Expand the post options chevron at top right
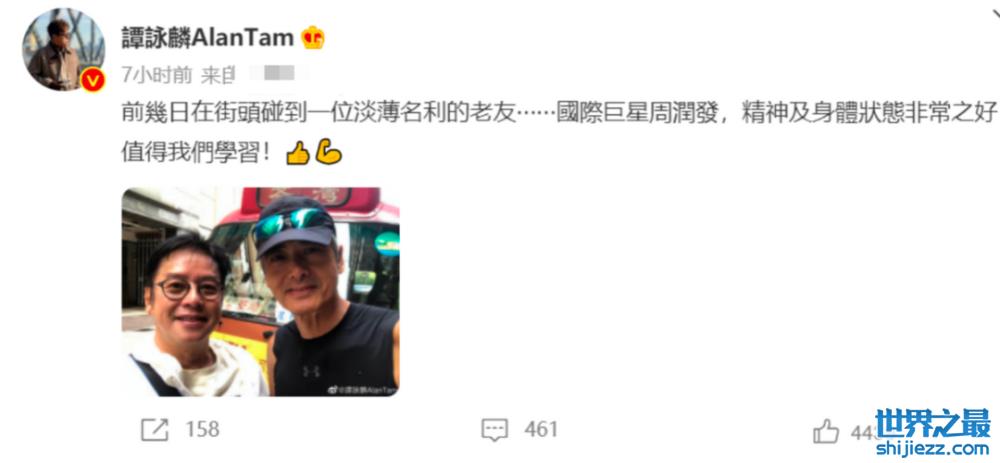The image size is (1000, 463). click(994, 12)
